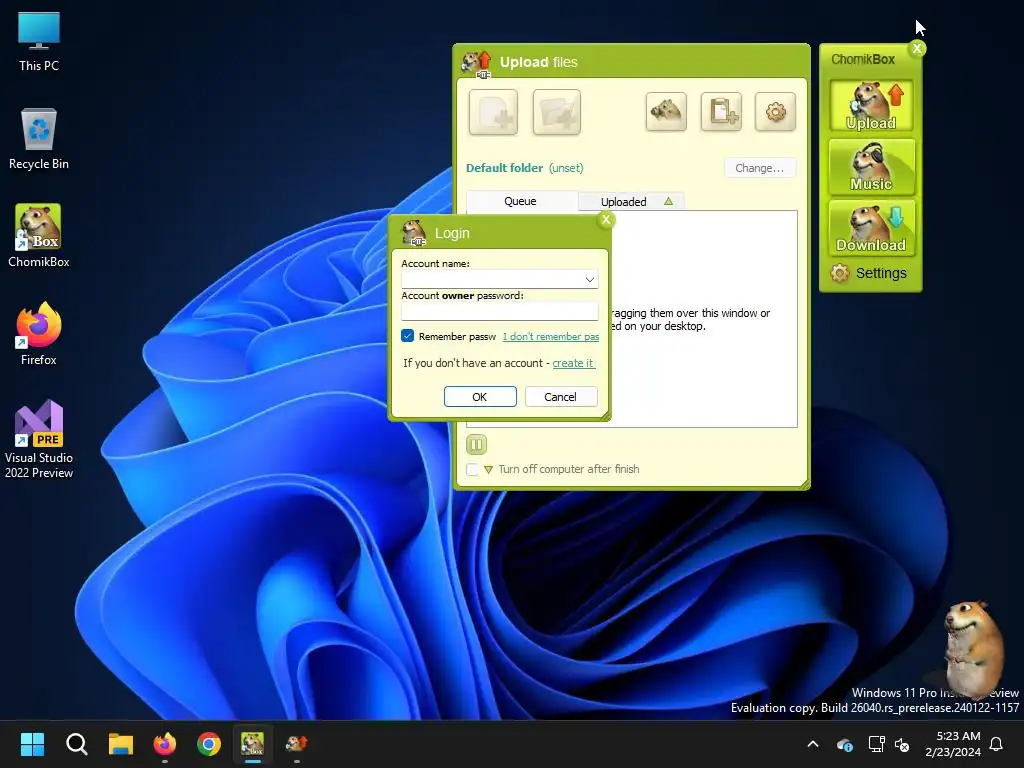The width and height of the screenshot is (1024, 768).
Task: Click Cancel in Login dialog
Action: [x=560, y=396]
